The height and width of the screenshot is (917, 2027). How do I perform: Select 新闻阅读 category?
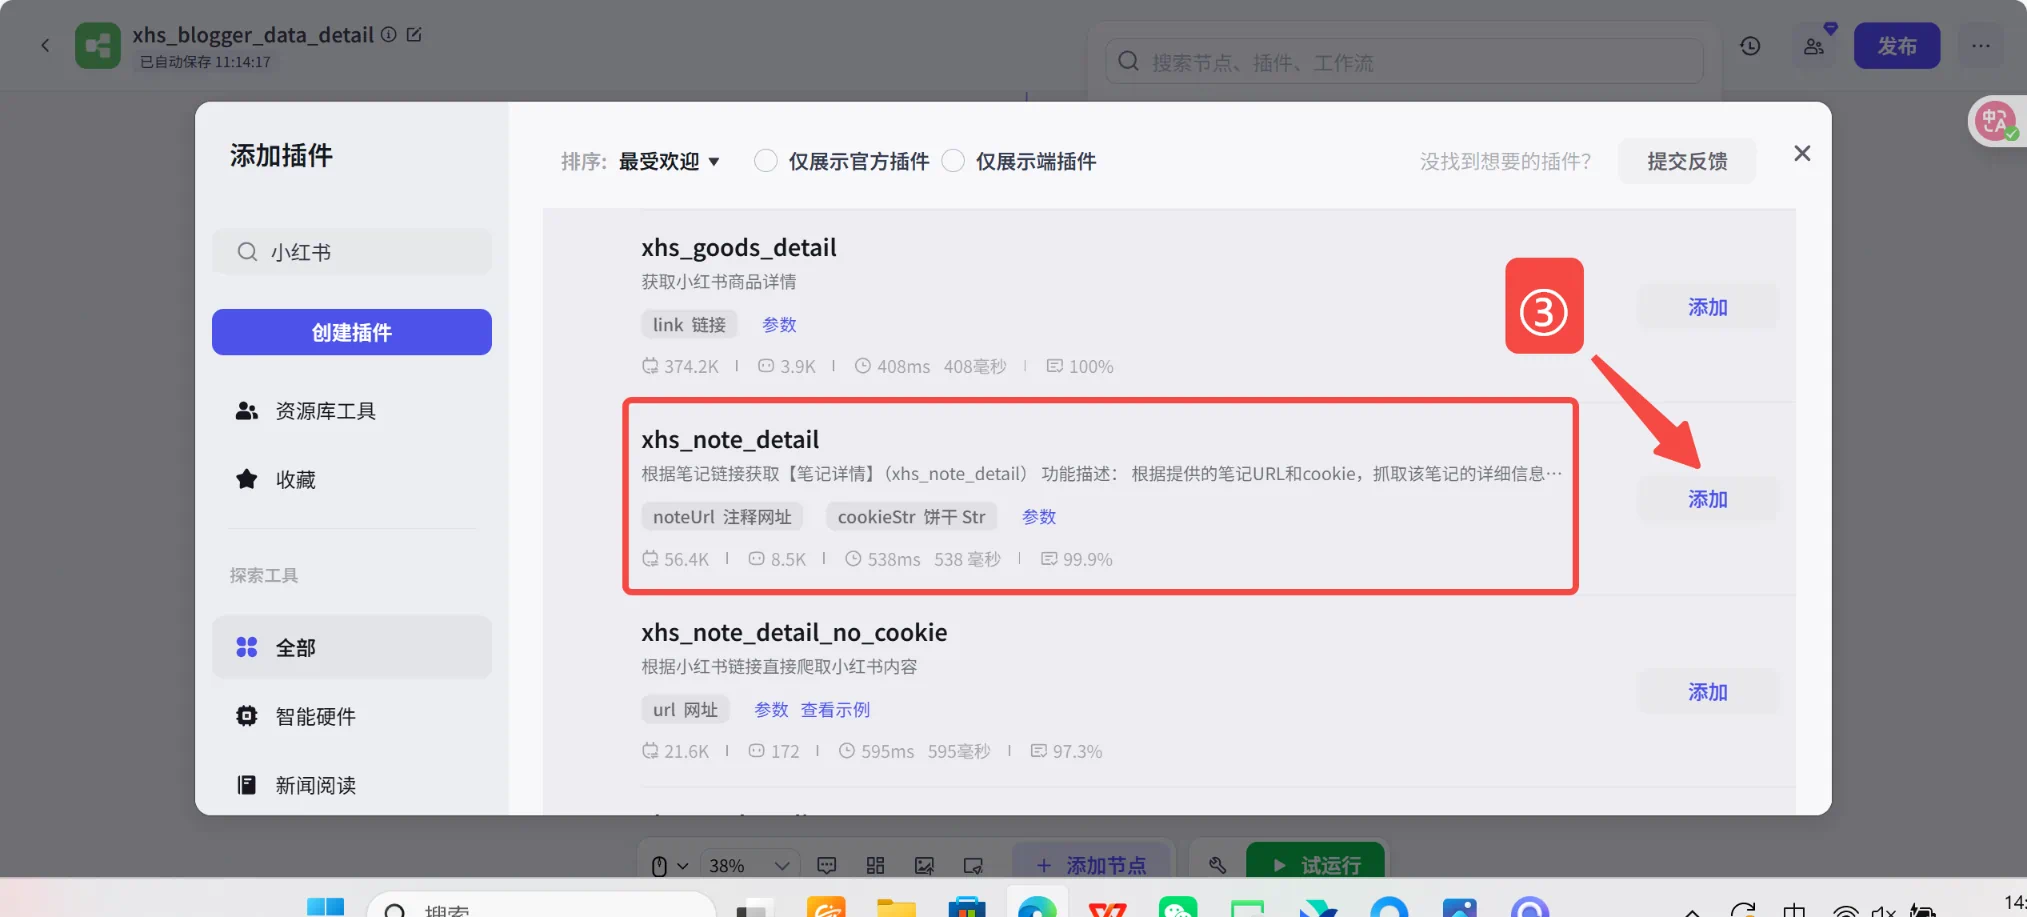coord(352,786)
